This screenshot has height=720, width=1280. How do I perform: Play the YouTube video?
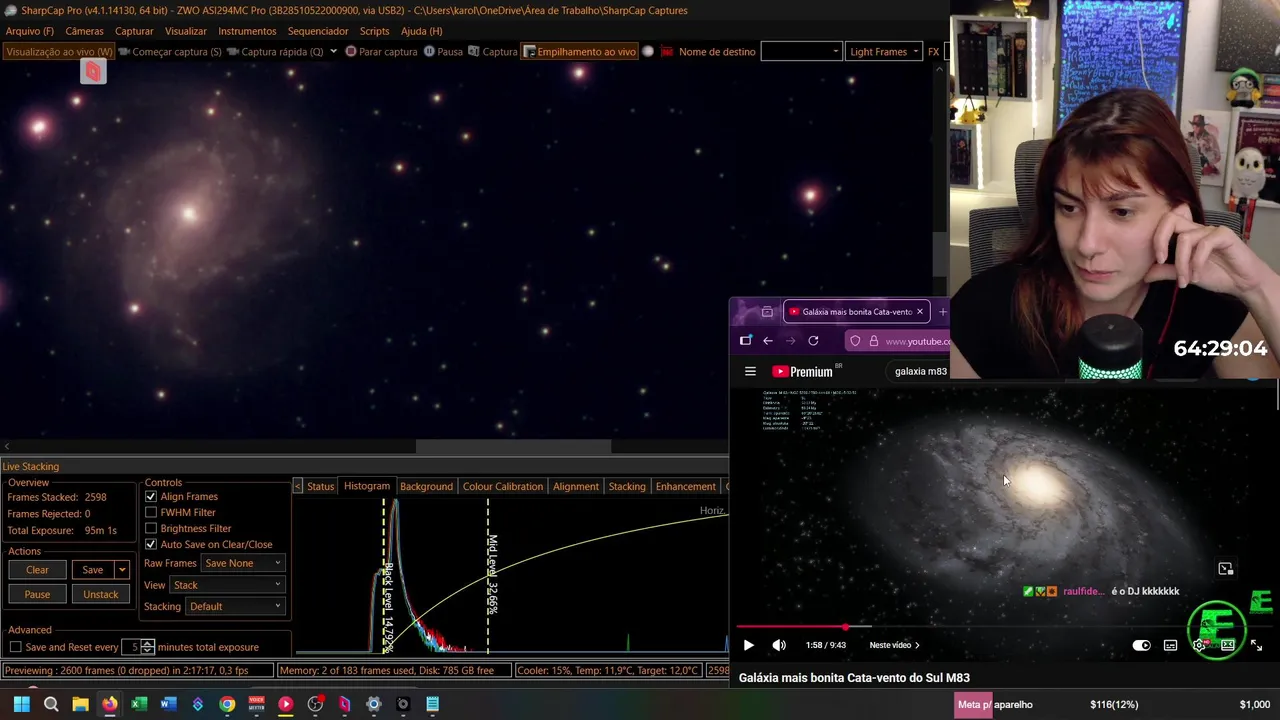click(x=748, y=645)
